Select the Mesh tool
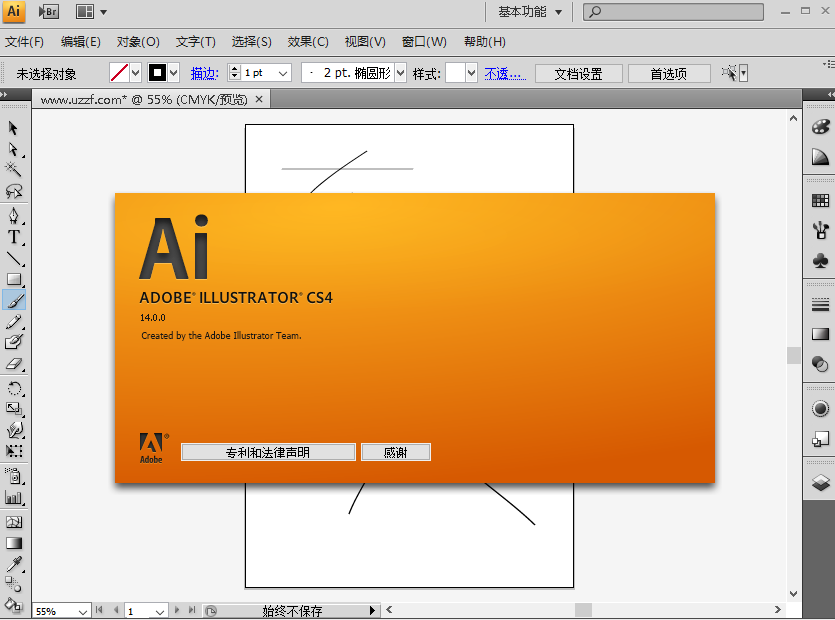This screenshot has height=620, width=835. pyautogui.click(x=13, y=522)
